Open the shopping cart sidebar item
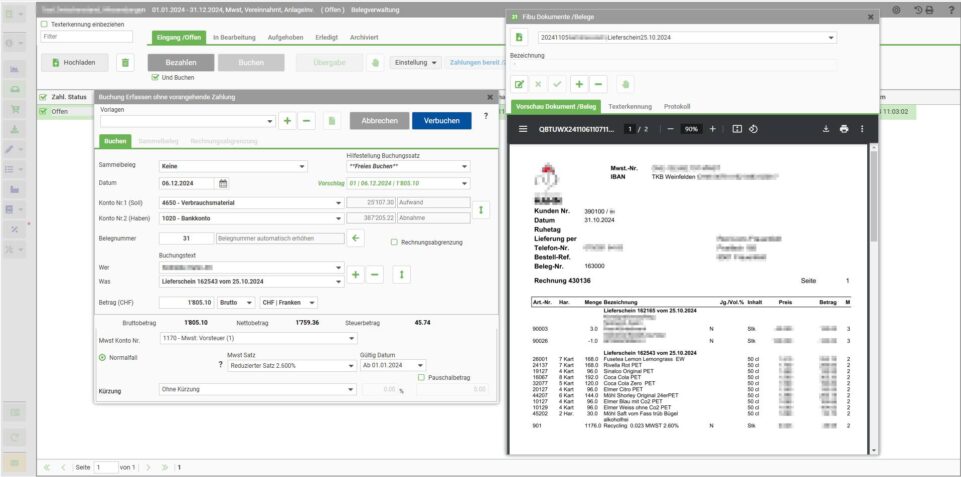 coord(15,109)
